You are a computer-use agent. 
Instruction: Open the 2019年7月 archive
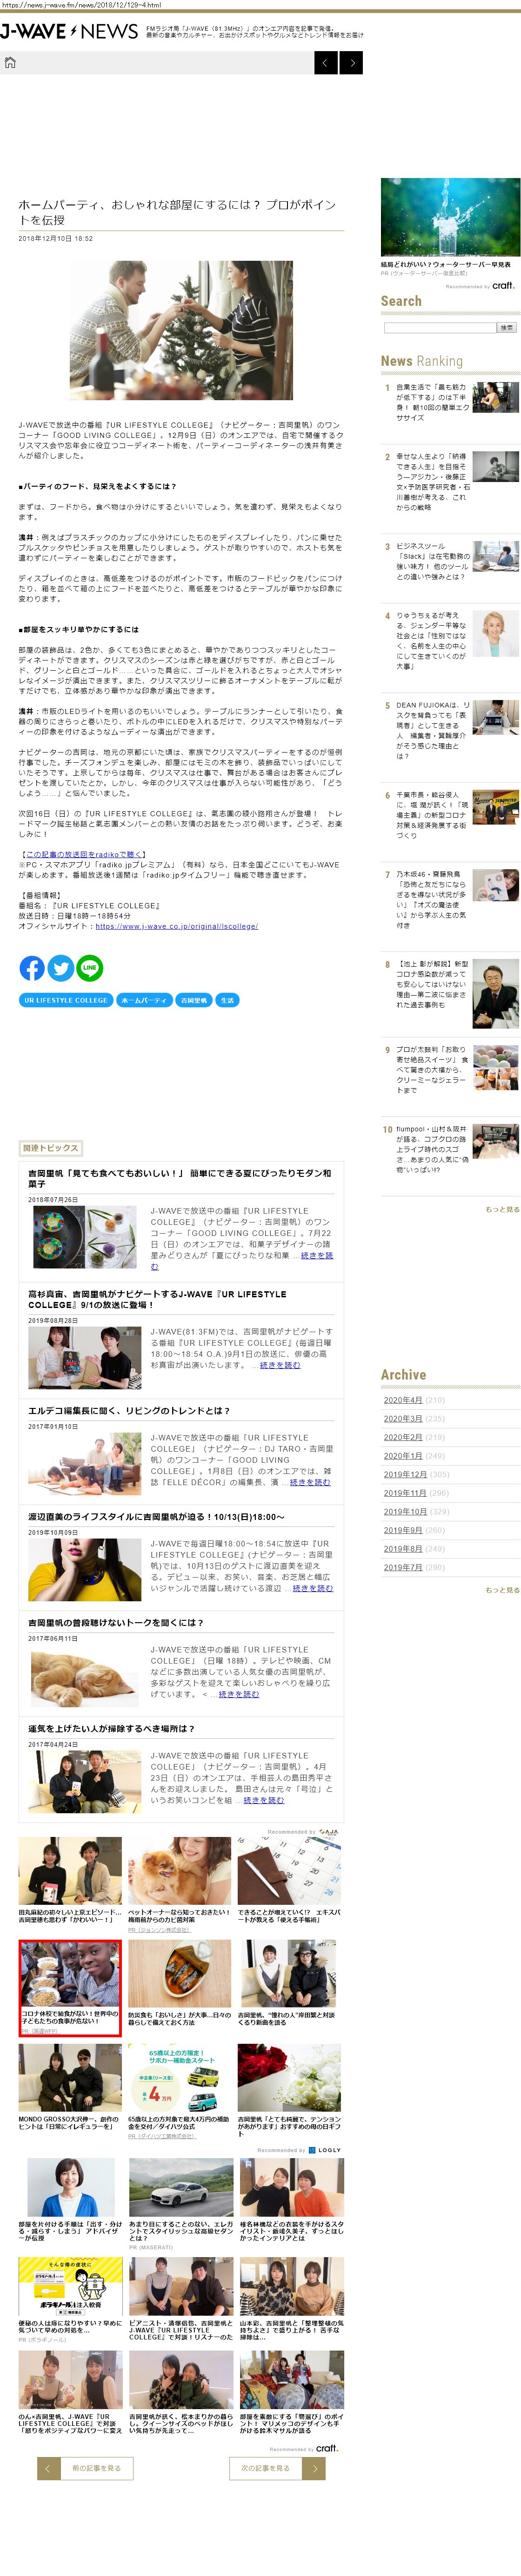tap(403, 1567)
